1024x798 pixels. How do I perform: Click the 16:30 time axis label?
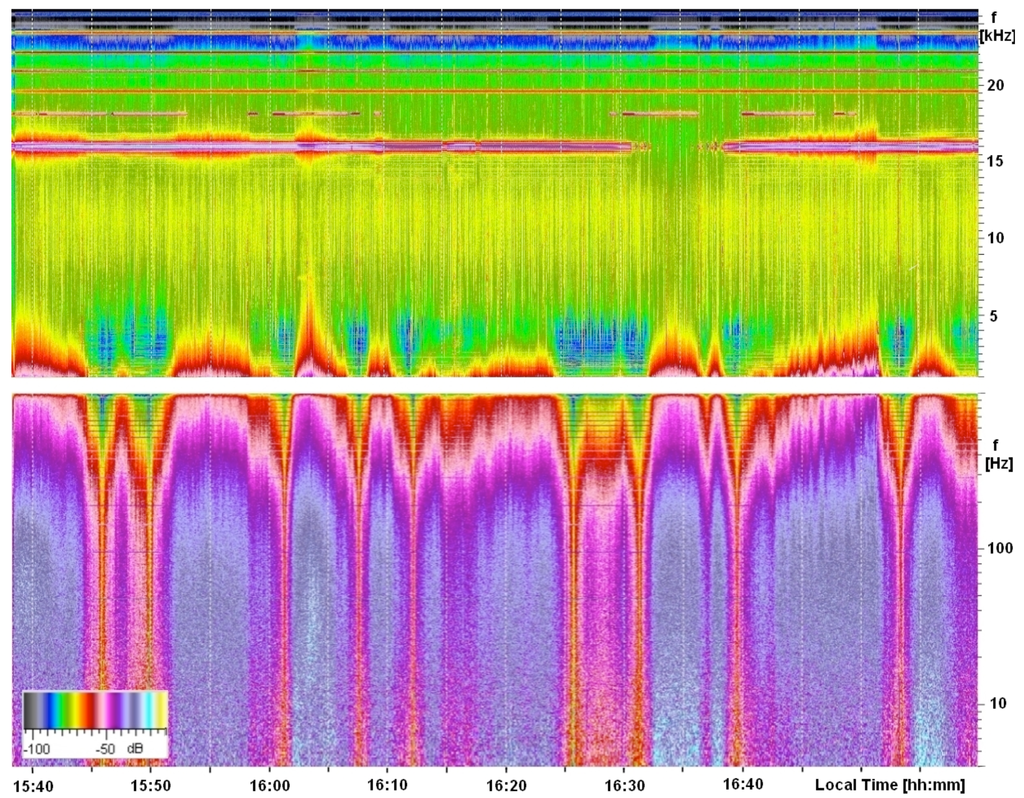(623, 785)
